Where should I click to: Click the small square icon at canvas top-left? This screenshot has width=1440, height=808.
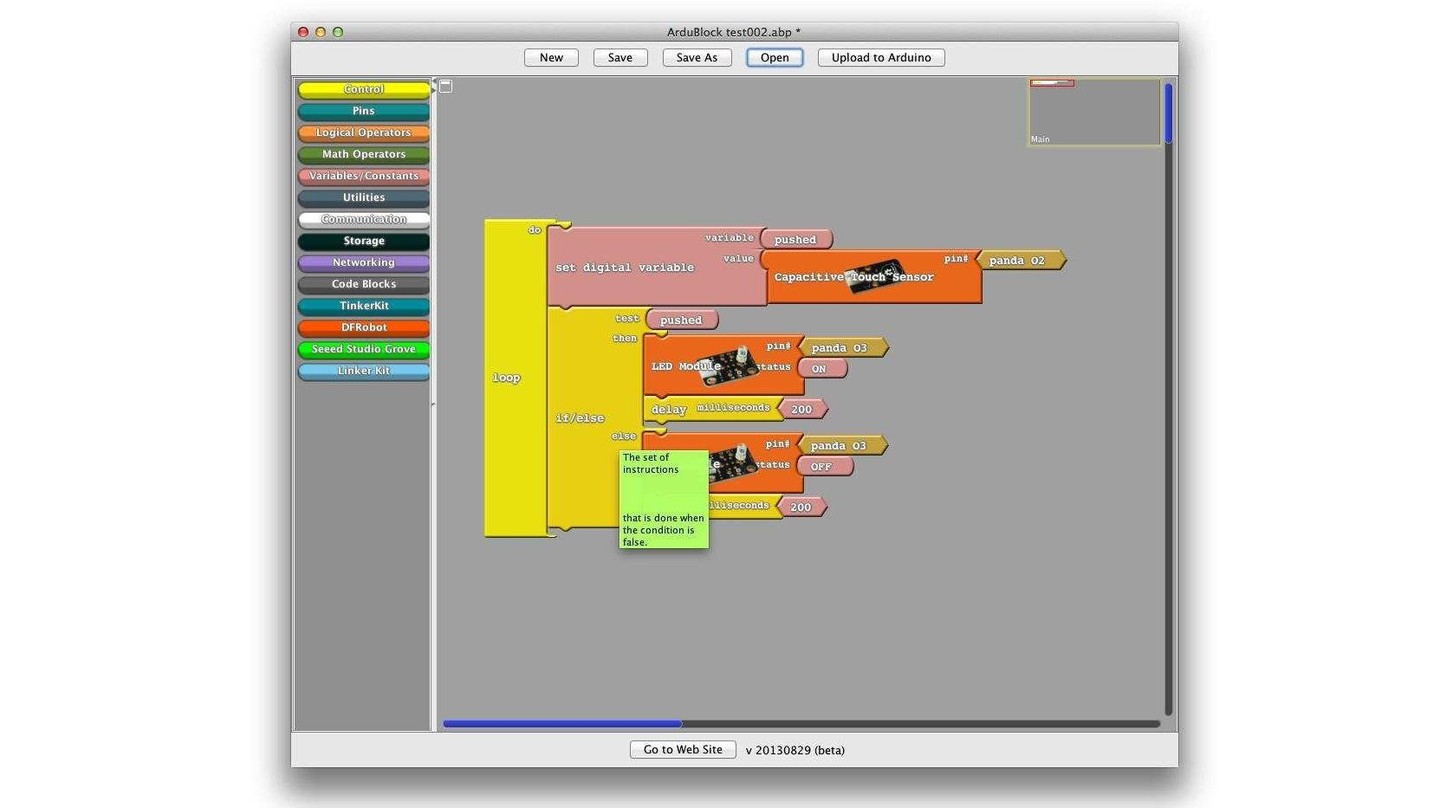pos(446,87)
